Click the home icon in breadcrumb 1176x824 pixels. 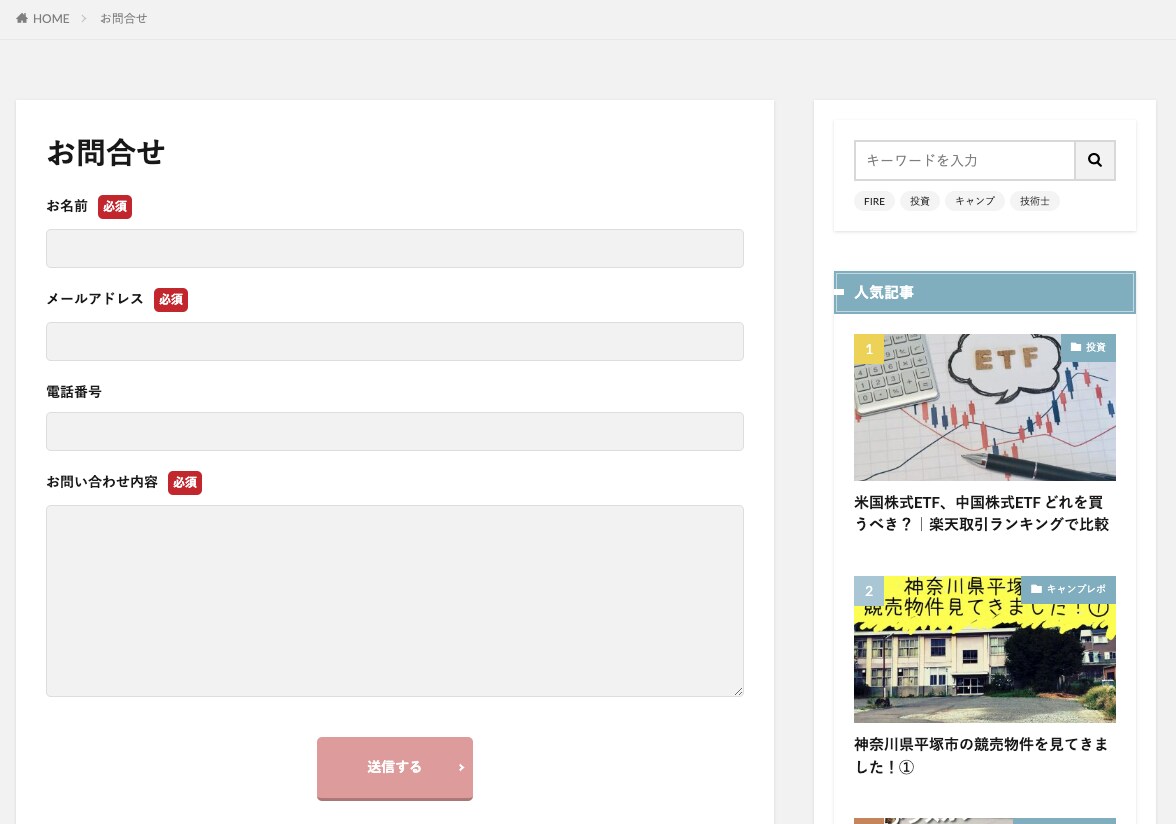click(22, 18)
